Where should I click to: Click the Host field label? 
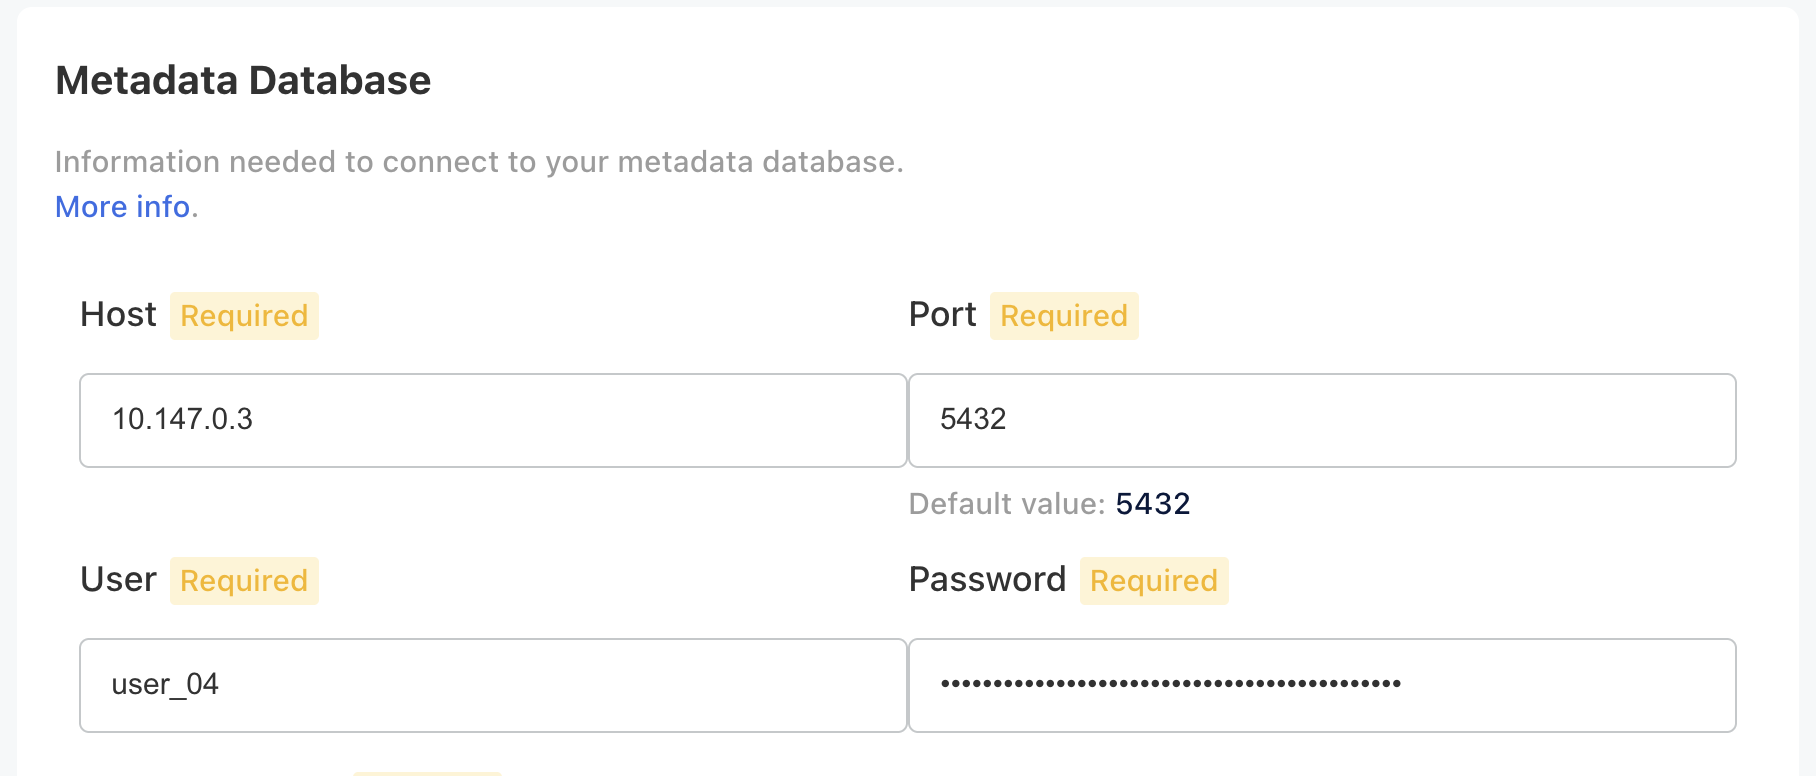click(x=118, y=315)
